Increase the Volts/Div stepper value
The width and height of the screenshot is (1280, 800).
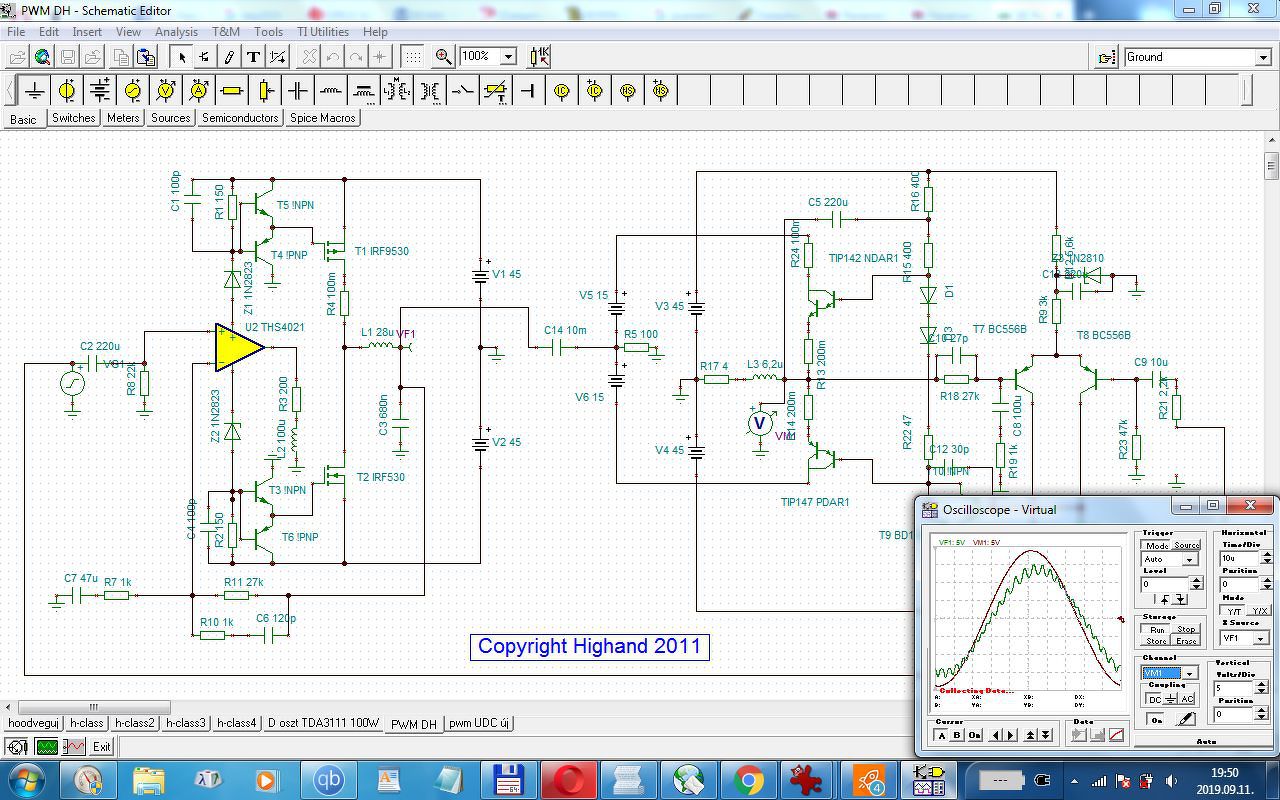tap(1261, 684)
